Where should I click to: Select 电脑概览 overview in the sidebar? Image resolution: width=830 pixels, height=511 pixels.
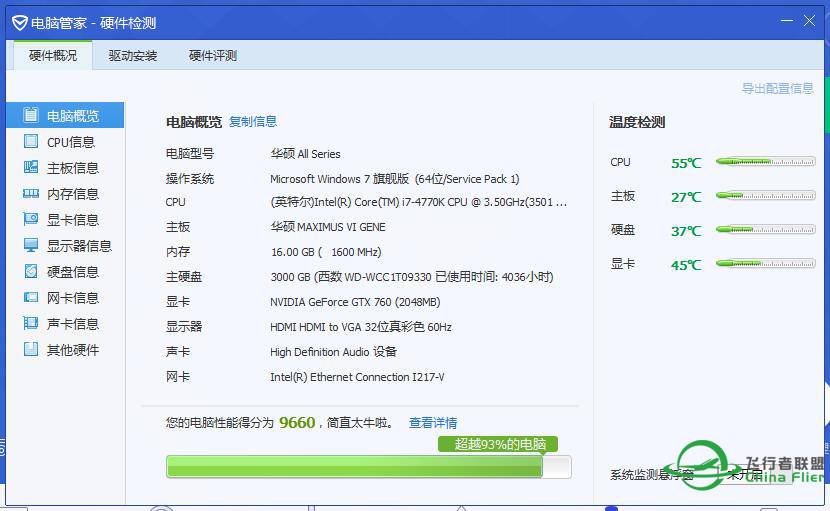[x=72, y=116]
